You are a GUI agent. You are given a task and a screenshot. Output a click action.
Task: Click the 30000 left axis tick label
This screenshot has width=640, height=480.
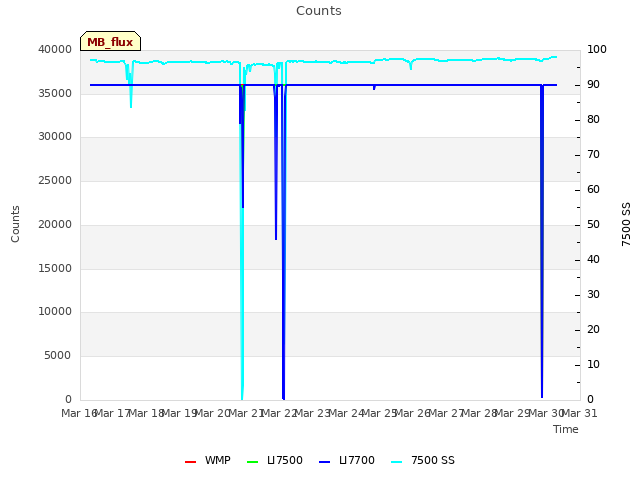click(55, 136)
